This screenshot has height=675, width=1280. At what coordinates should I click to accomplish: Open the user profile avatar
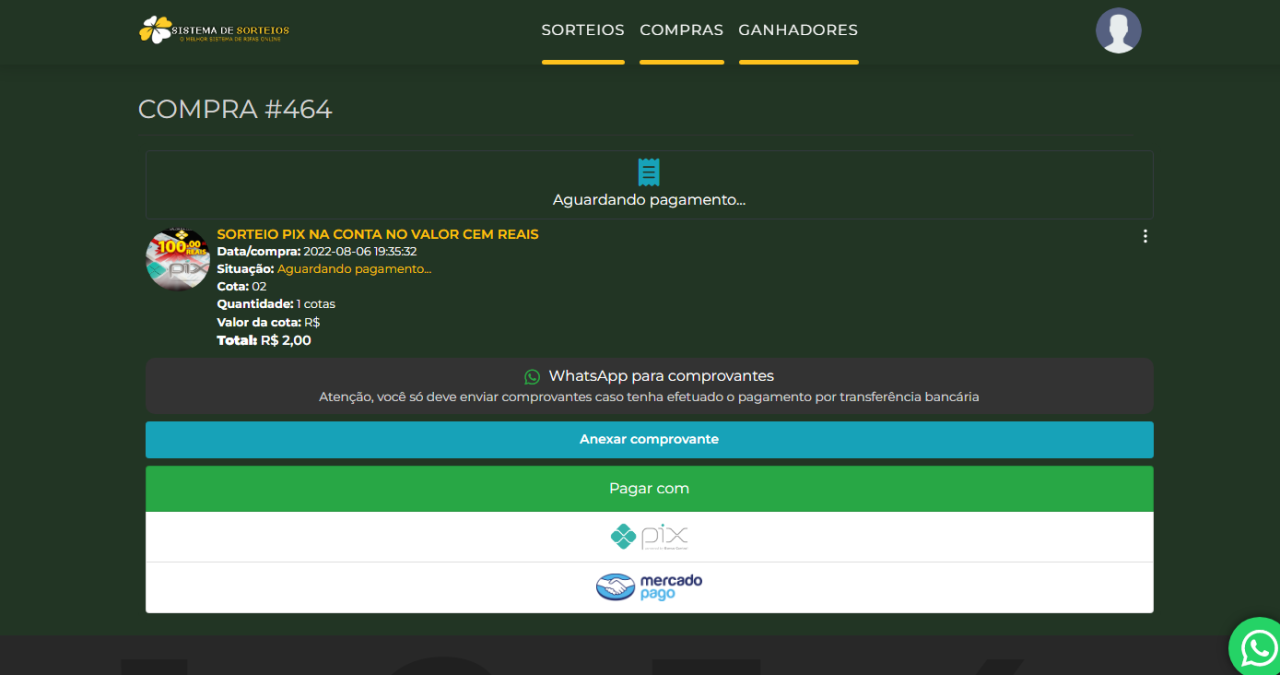1118,31
